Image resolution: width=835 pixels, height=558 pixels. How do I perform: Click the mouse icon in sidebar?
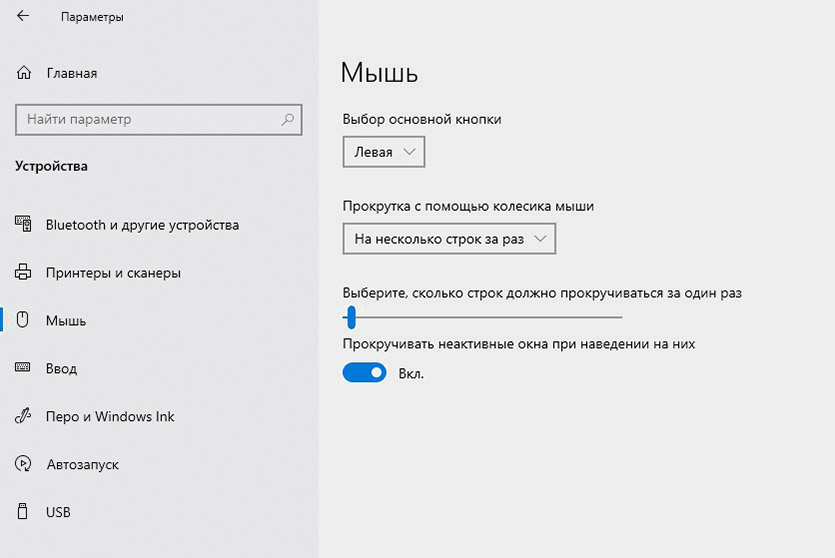click(x=24, y=321)
